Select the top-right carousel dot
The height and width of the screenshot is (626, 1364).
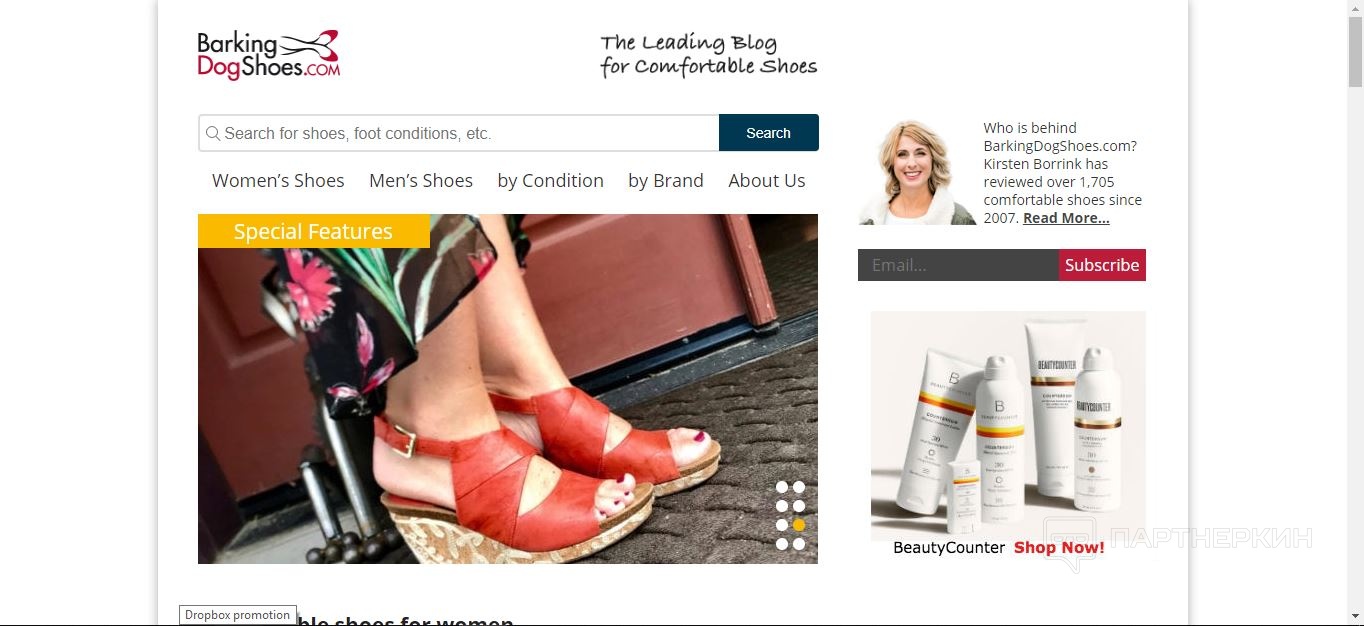click(798, 488)
